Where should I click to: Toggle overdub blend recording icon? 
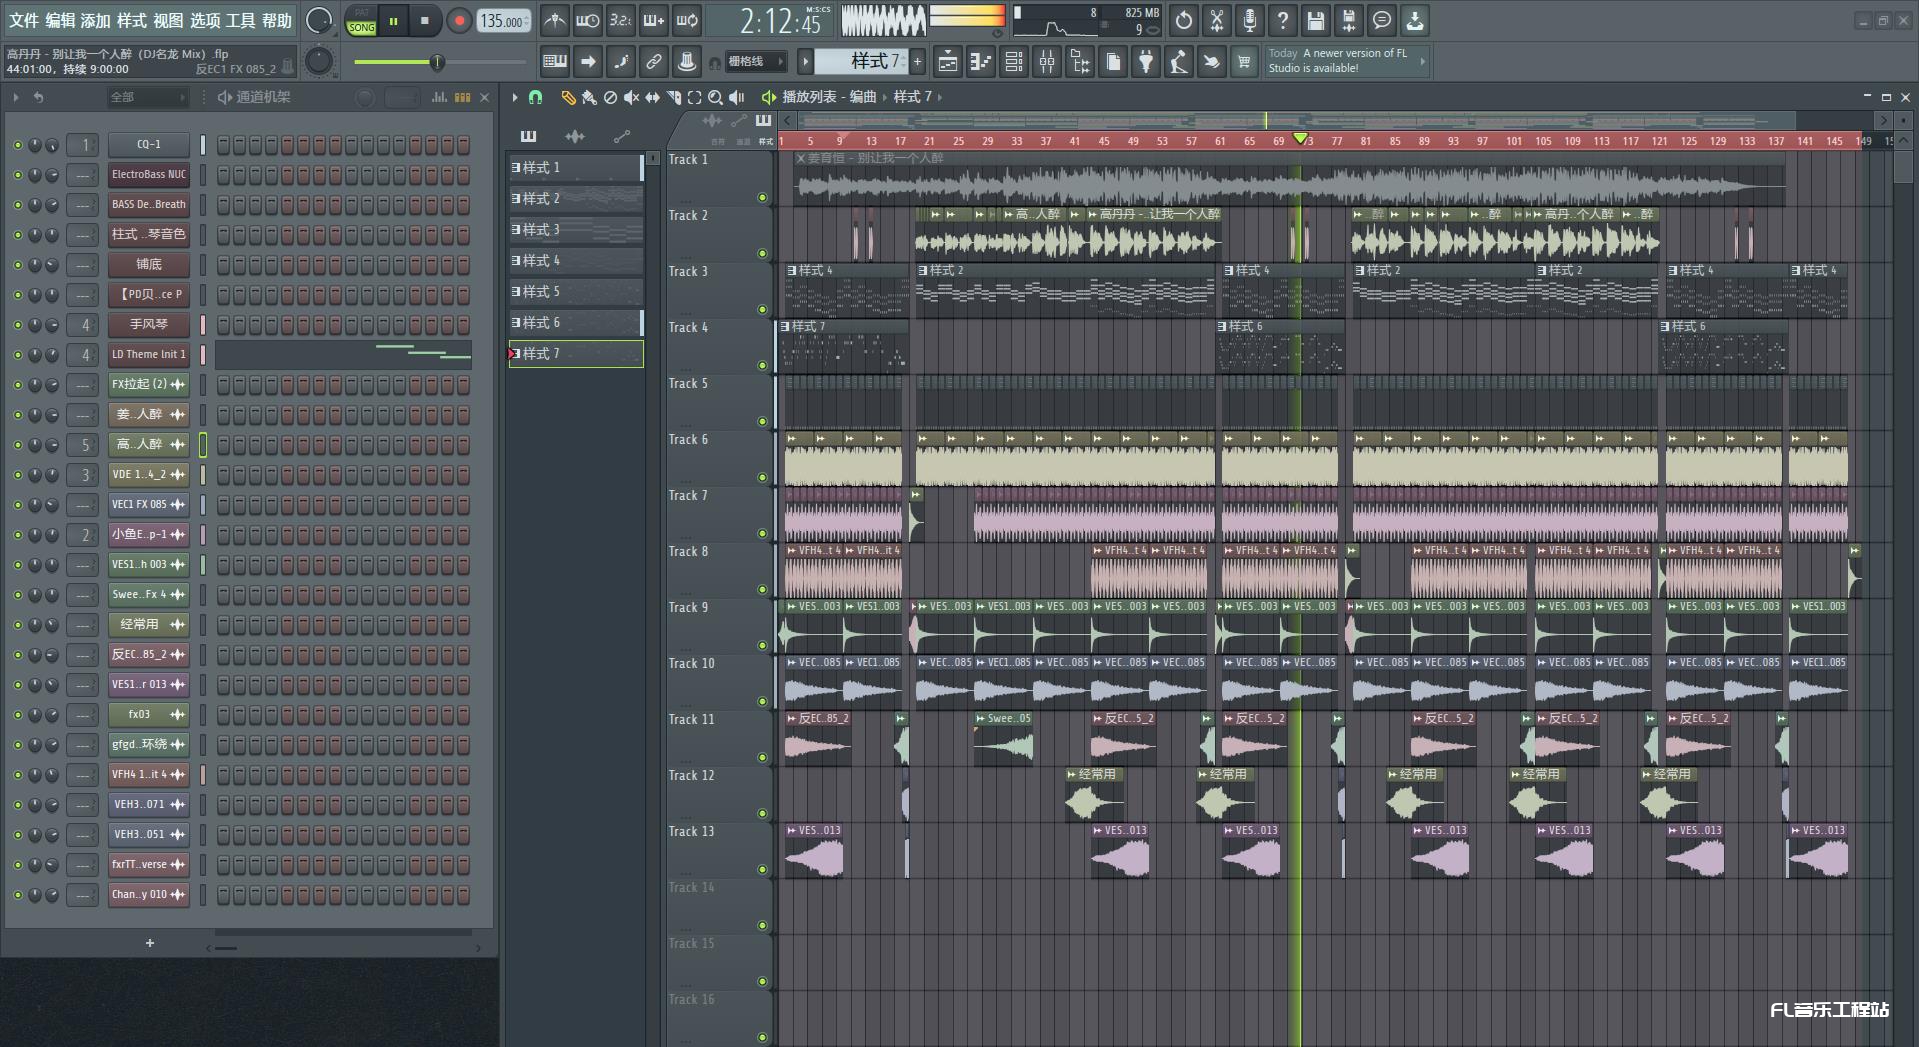654,20
